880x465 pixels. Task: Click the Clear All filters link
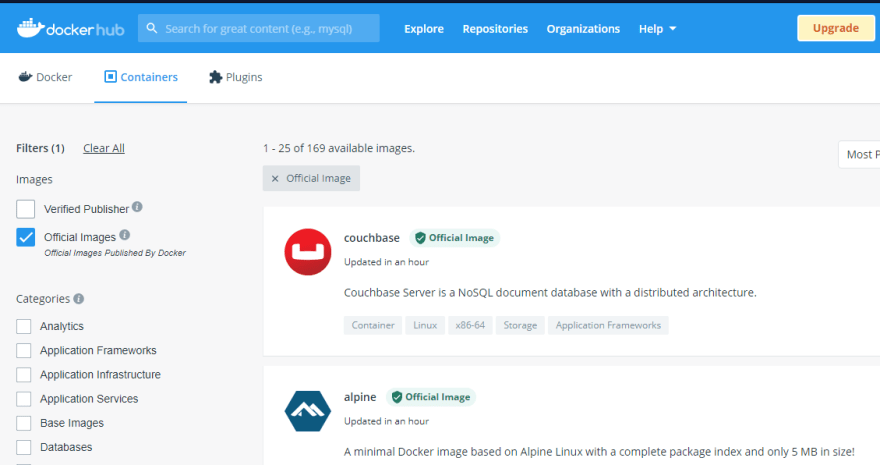104,148
